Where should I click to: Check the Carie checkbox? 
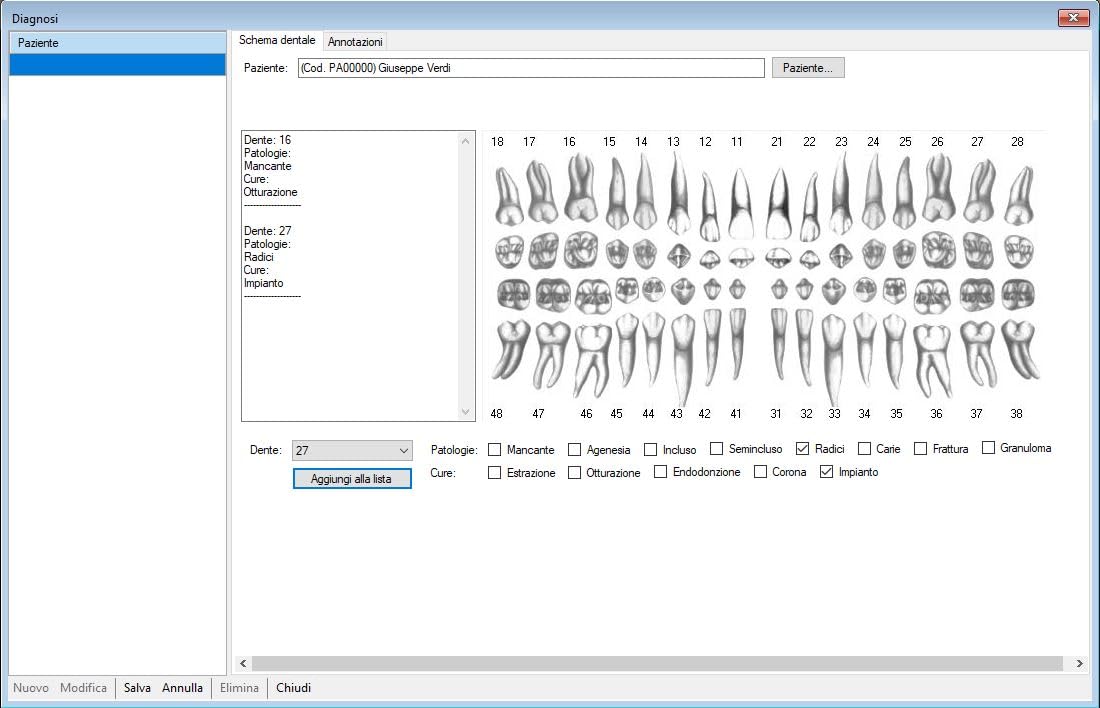click(x=864, y=448)
